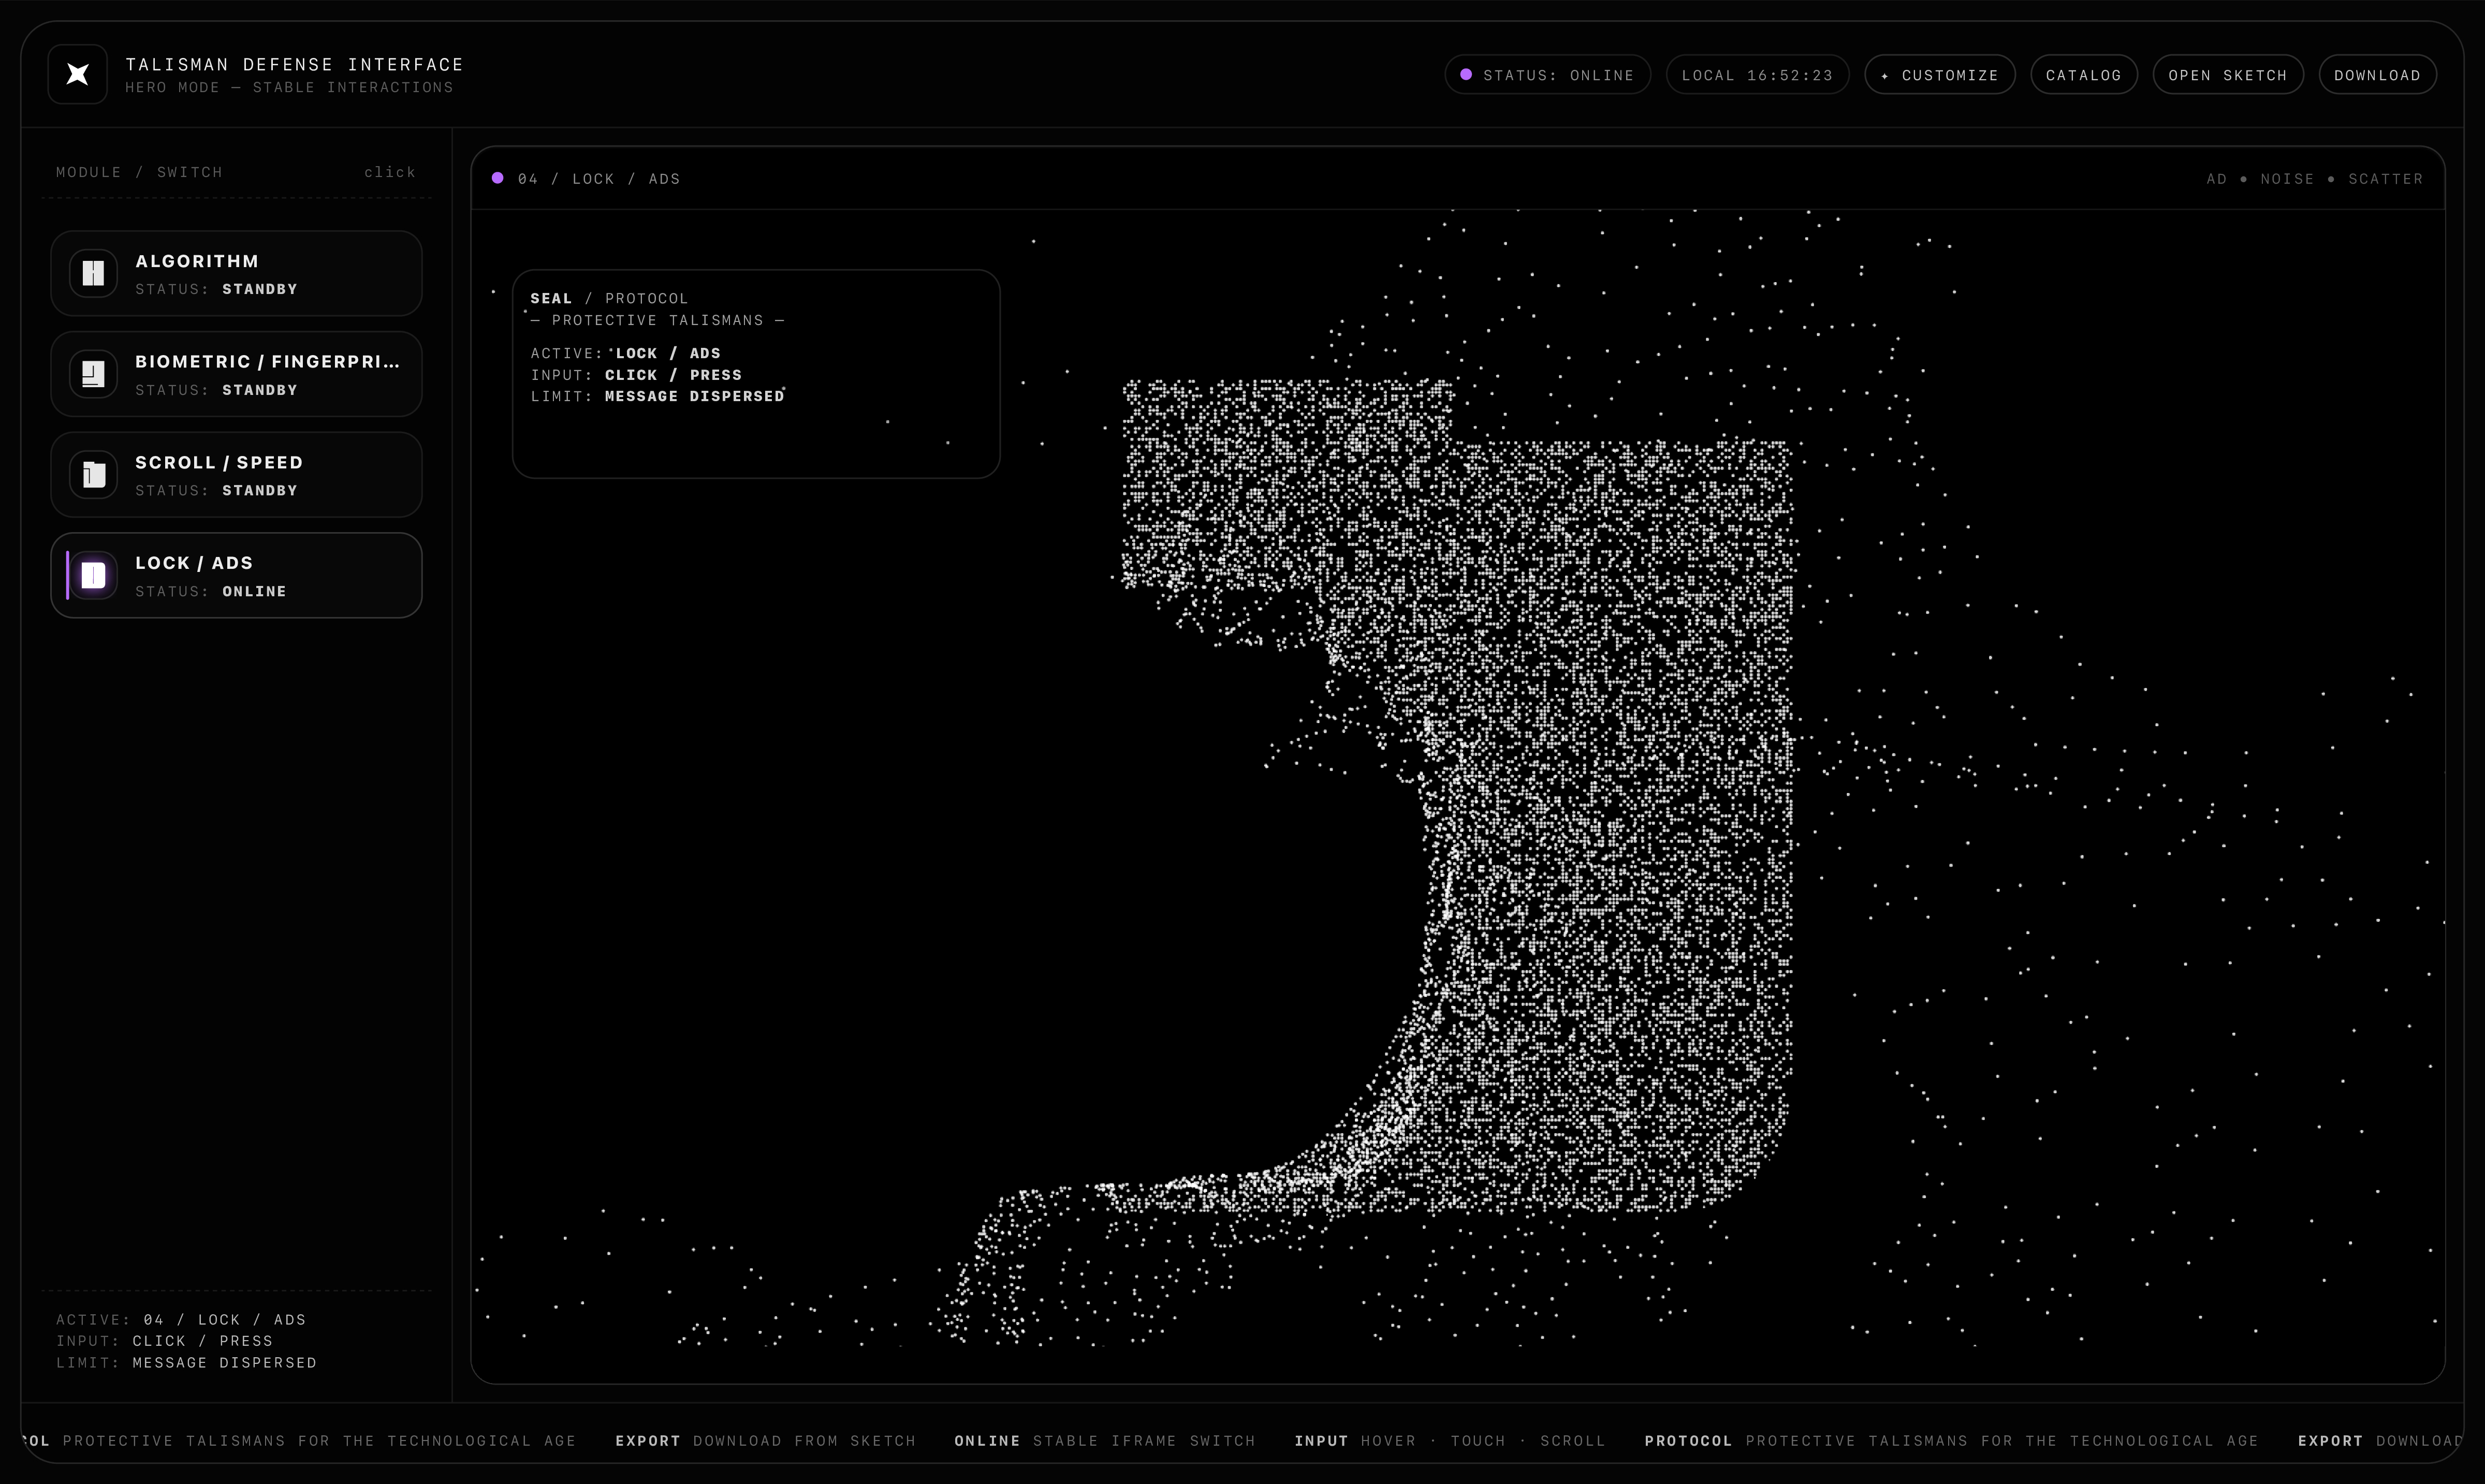
Task: Click the Biometric / Fingerprint module icon
Action: (x=93, y=374)
